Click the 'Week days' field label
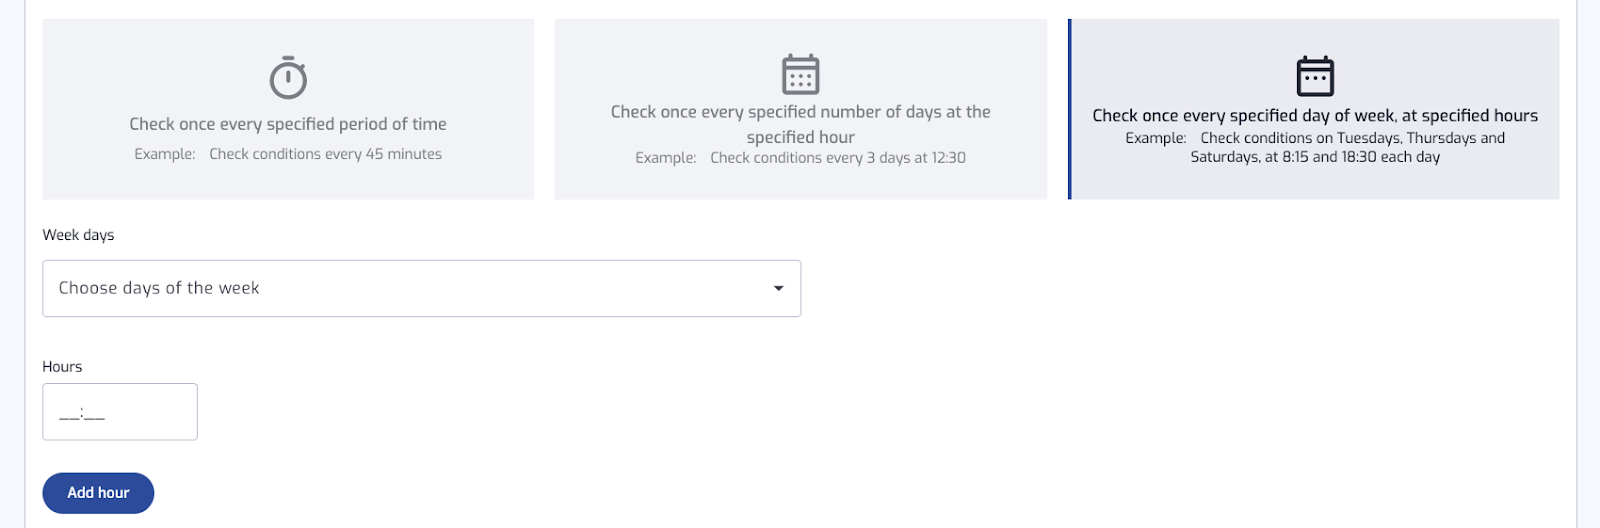The width and height of the screenshot is (1600, 528). (78, 235)
